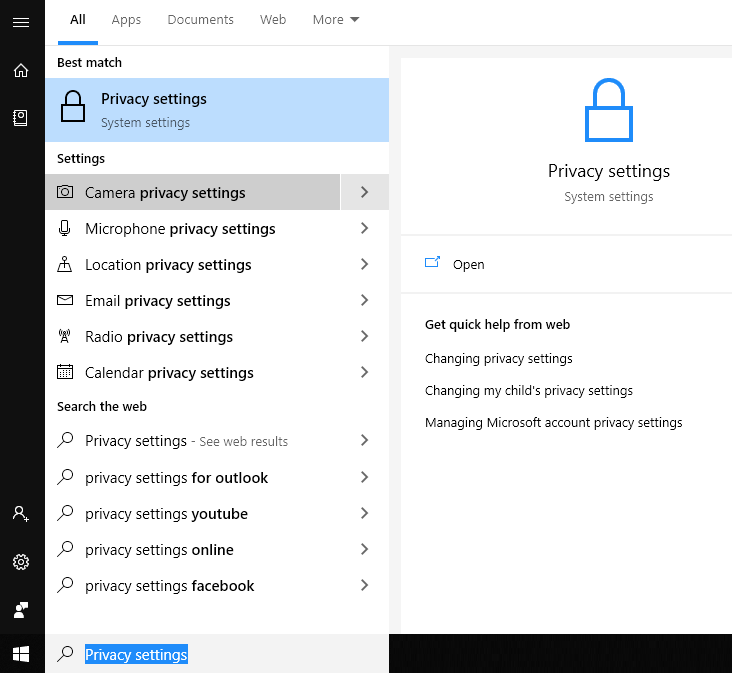Expand Radio privacy settings arrow

tap(365, 336)
